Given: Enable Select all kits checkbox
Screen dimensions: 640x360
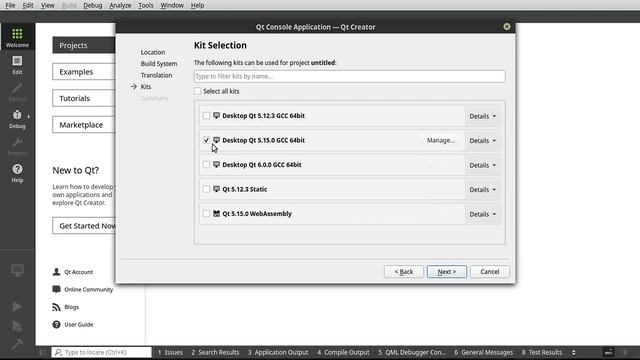Looking at the screenshot, I should 198,91.
